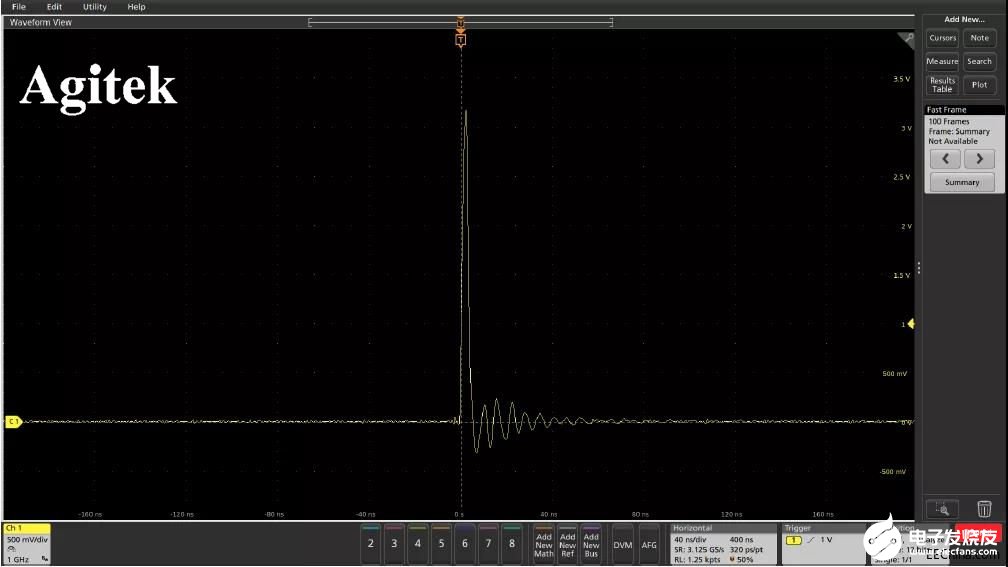The image size is (1008, 567).
Task: Enable channel 7
Action: (x=488, y=544)
